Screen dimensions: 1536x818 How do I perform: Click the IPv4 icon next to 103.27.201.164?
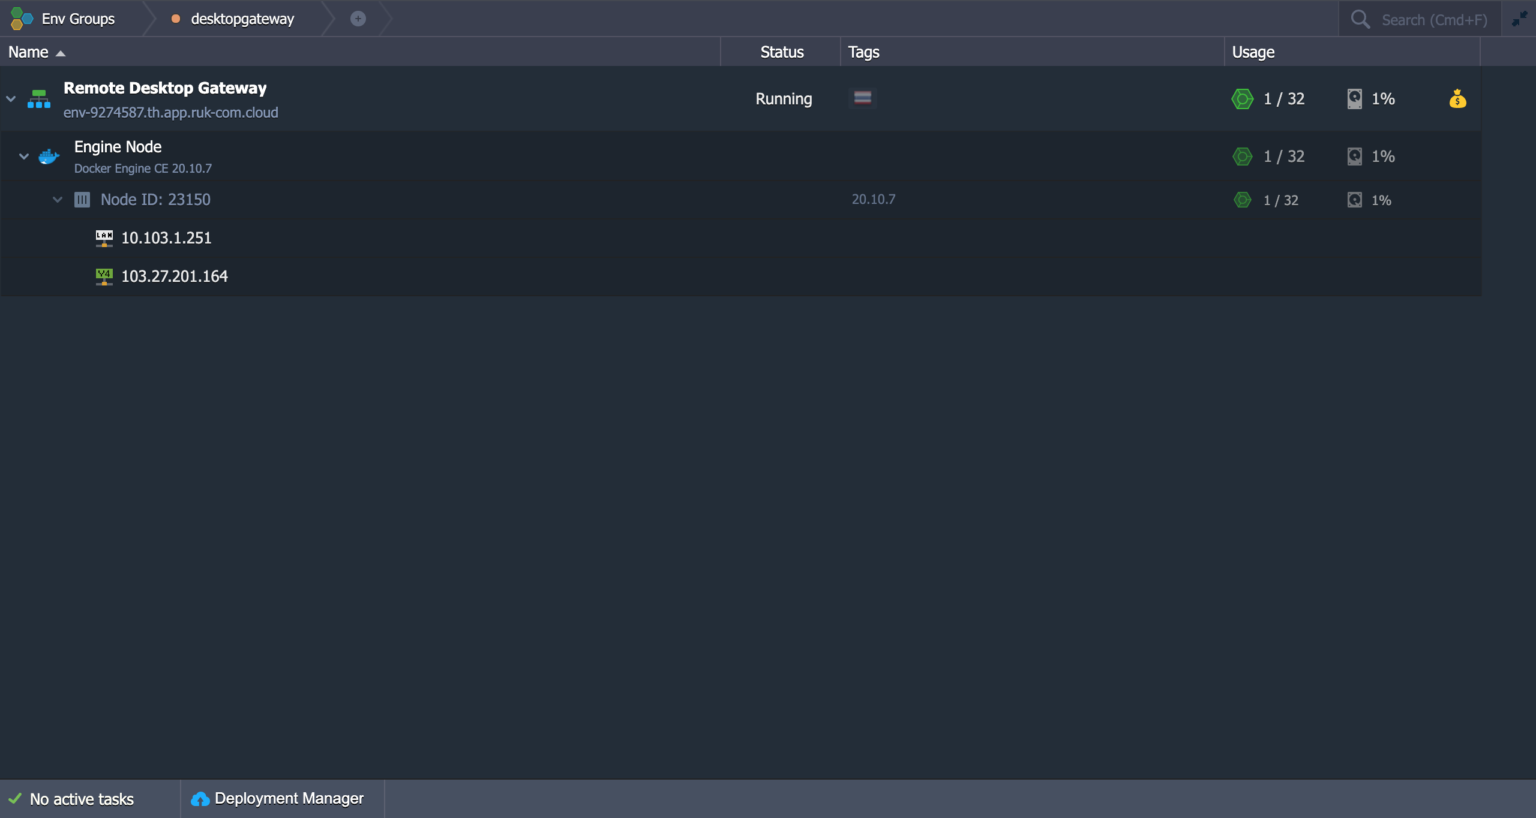104,275
